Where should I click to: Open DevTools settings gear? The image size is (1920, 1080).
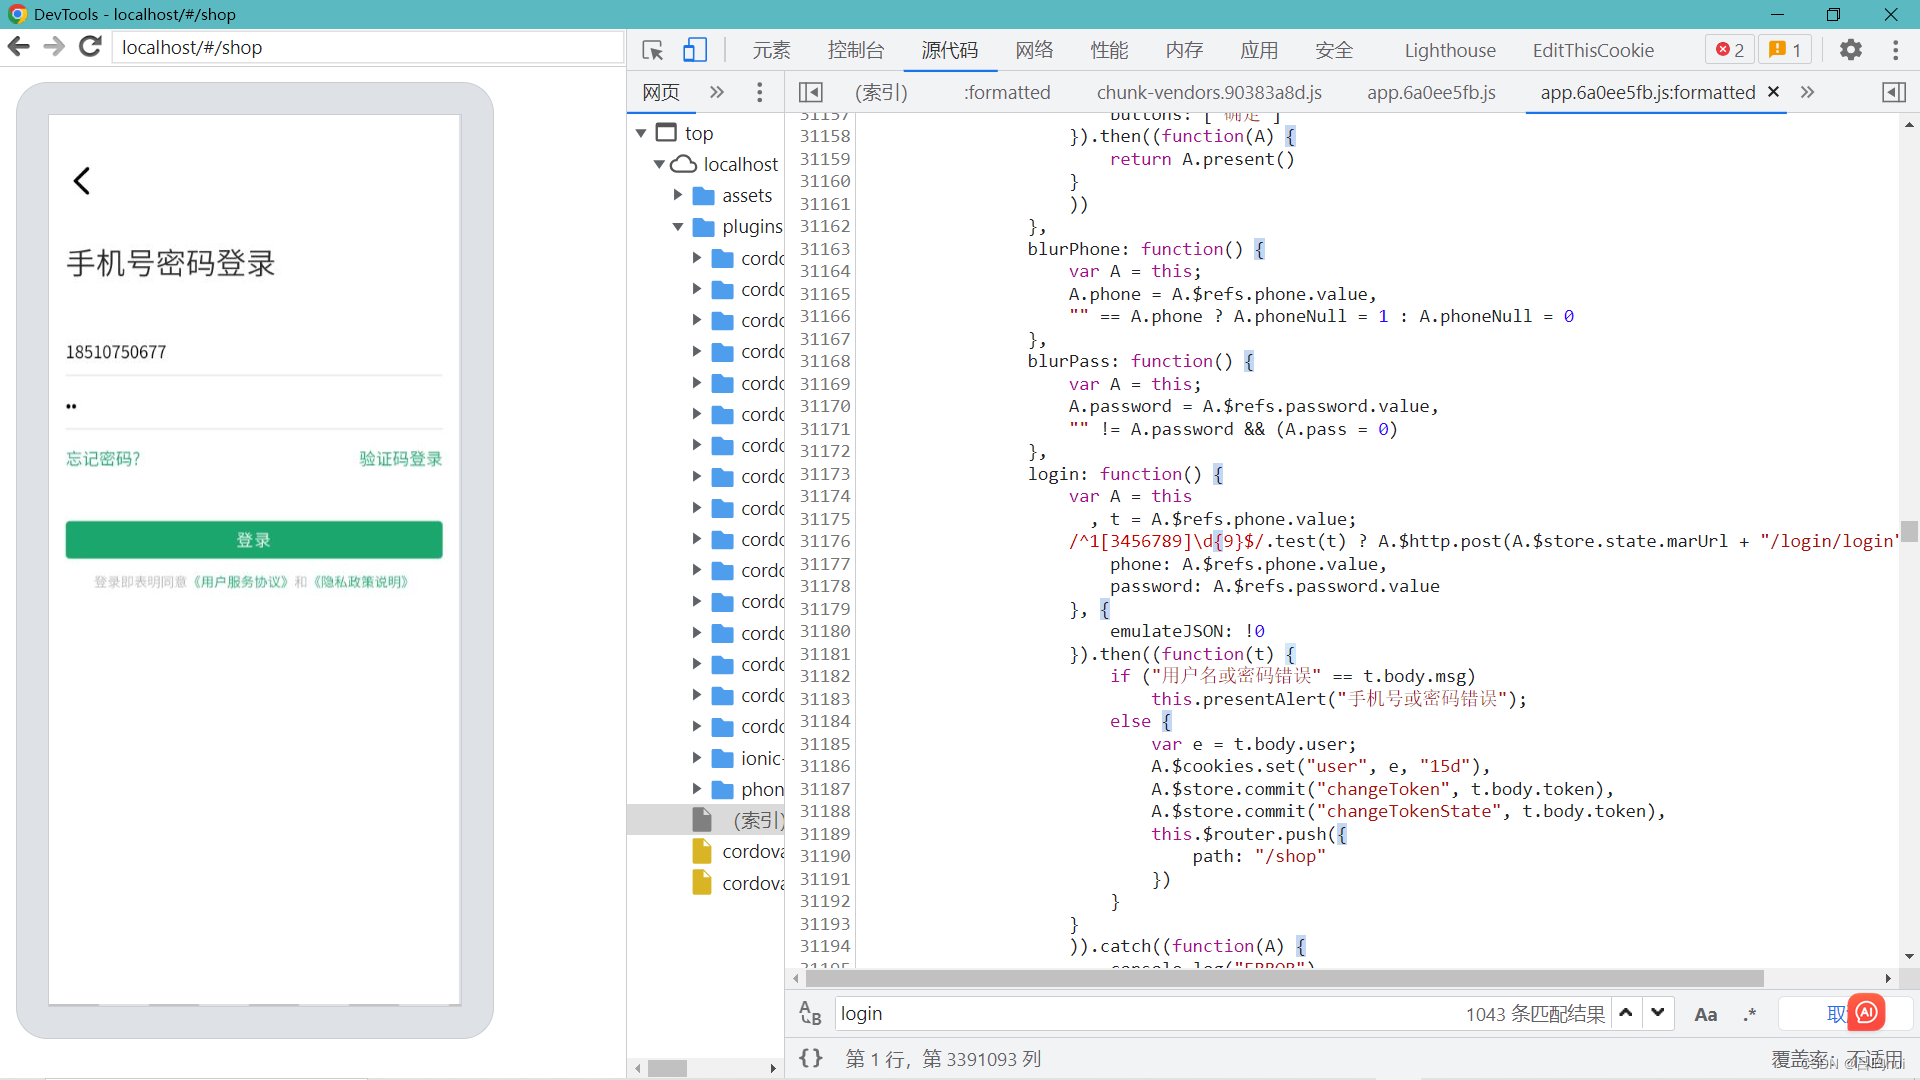point(1851,50)
